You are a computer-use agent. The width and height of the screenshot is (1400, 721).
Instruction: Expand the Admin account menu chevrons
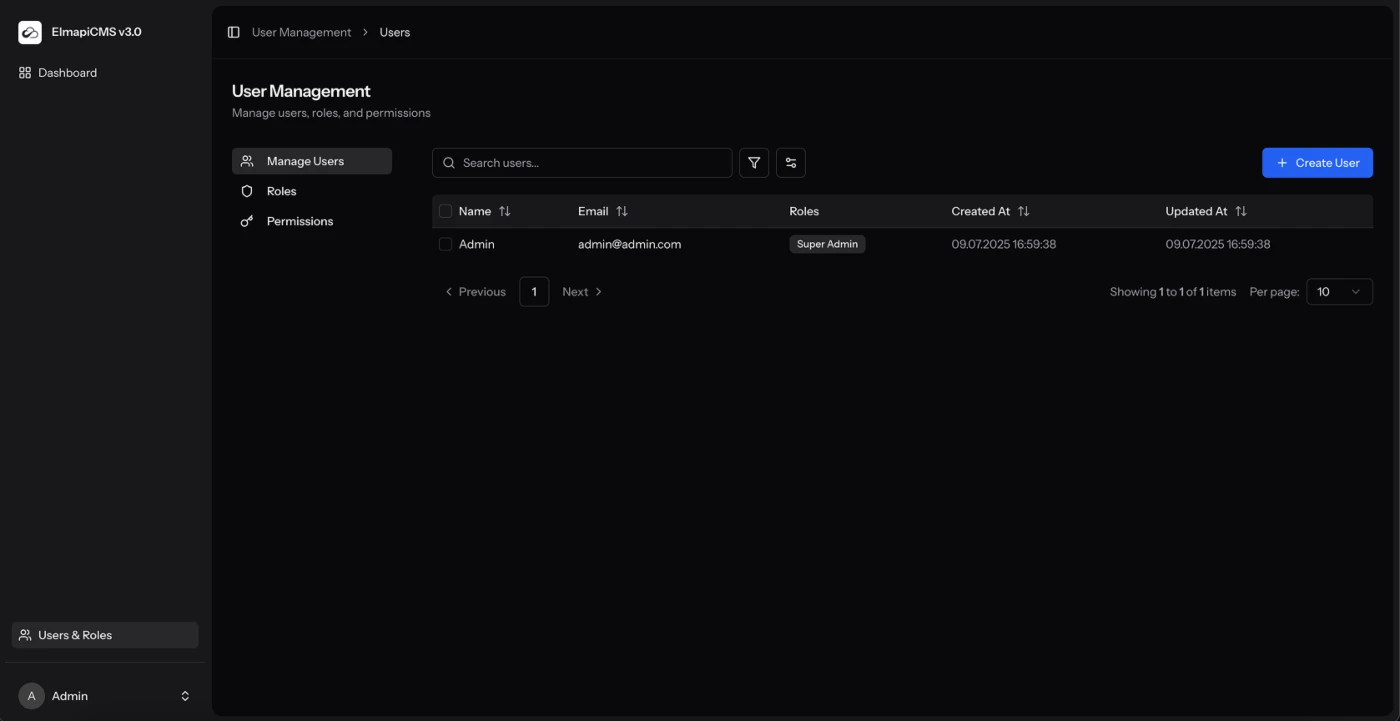coord(185,696)
